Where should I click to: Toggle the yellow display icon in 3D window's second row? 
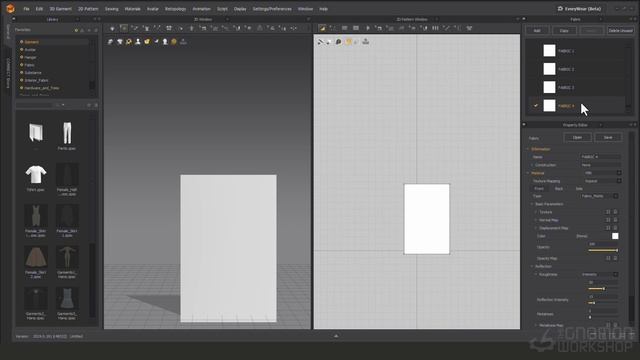(x=147, y=42)
